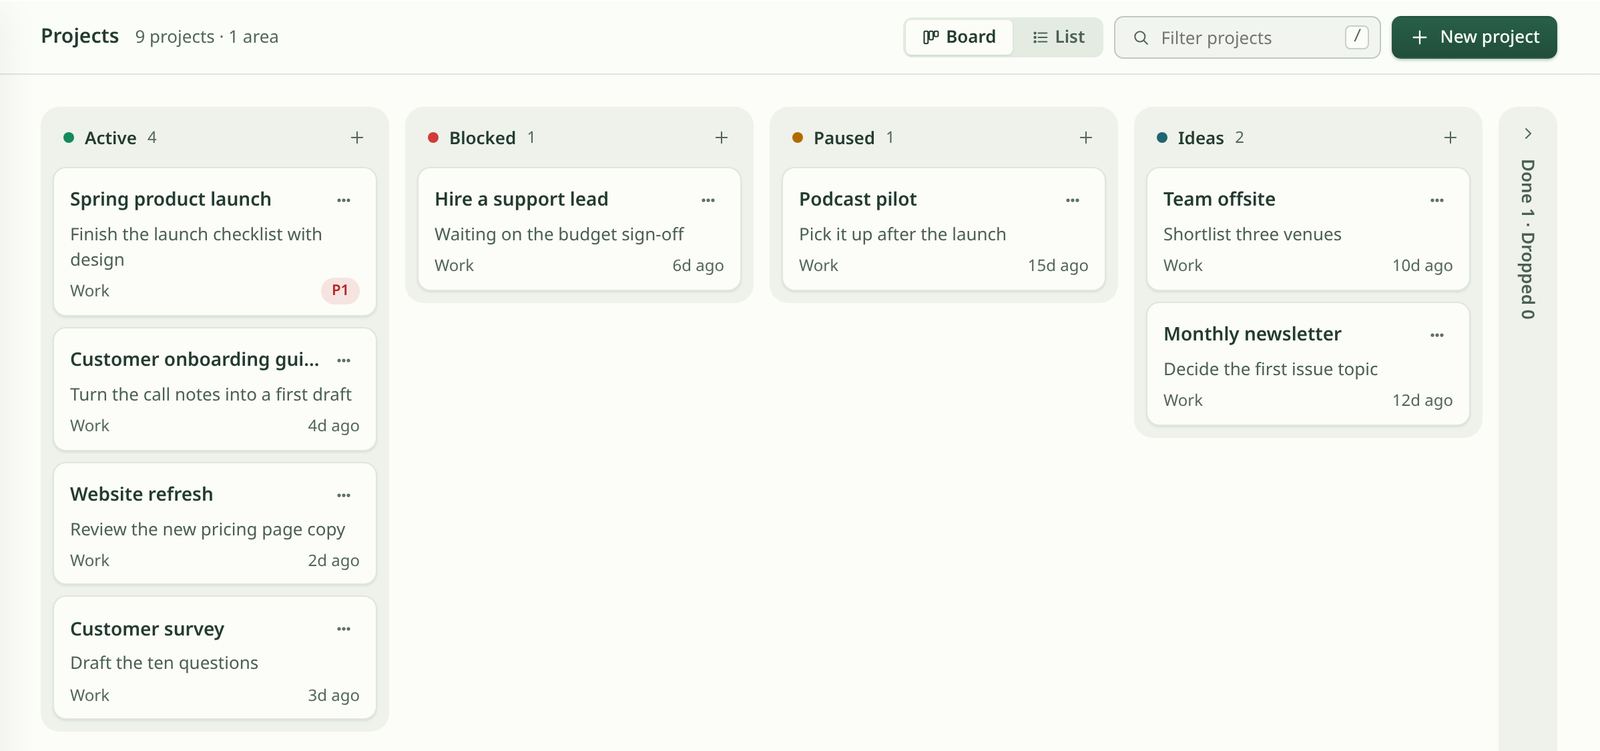1600x751 pixels.
Task: Switch to the Board view
Action: [959, 37]
